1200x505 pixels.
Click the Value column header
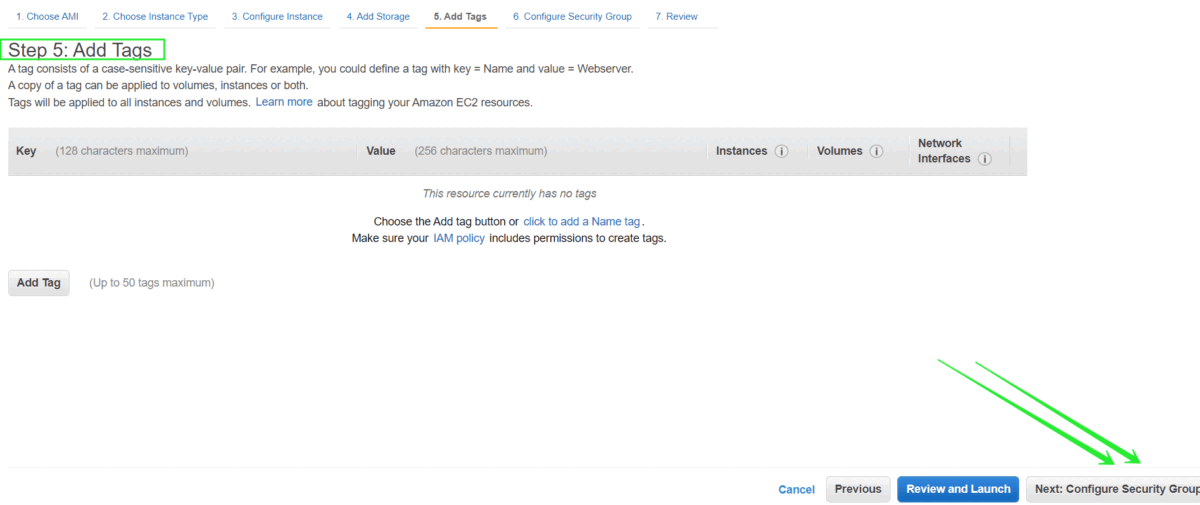click(381, 151)
